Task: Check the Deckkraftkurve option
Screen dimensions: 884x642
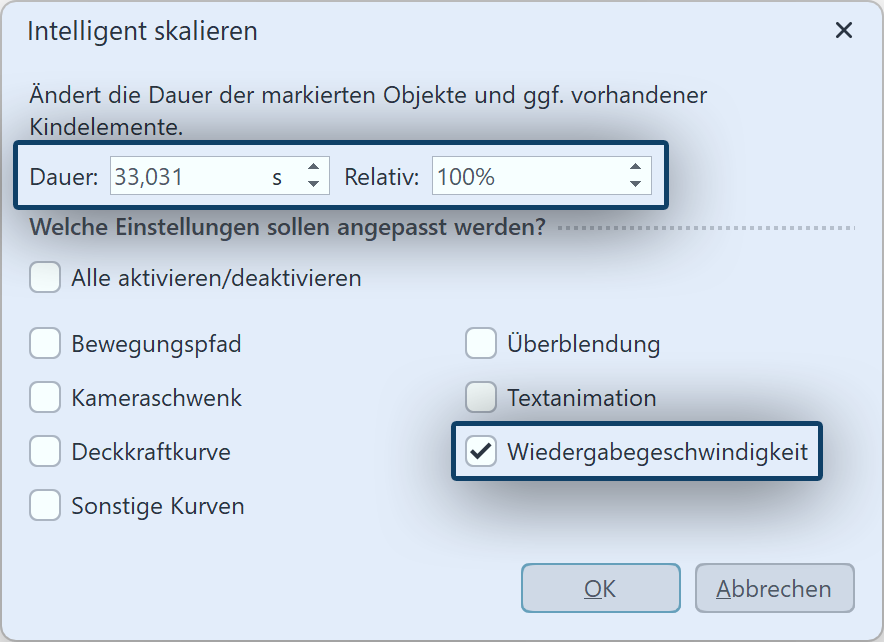Action: click(45, 452)
